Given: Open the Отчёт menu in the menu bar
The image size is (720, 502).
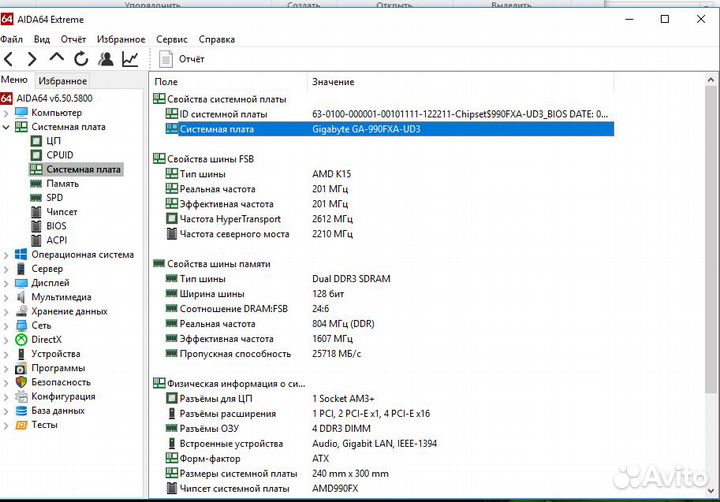Looking at the screenshot, I should (x=73, y=39).
